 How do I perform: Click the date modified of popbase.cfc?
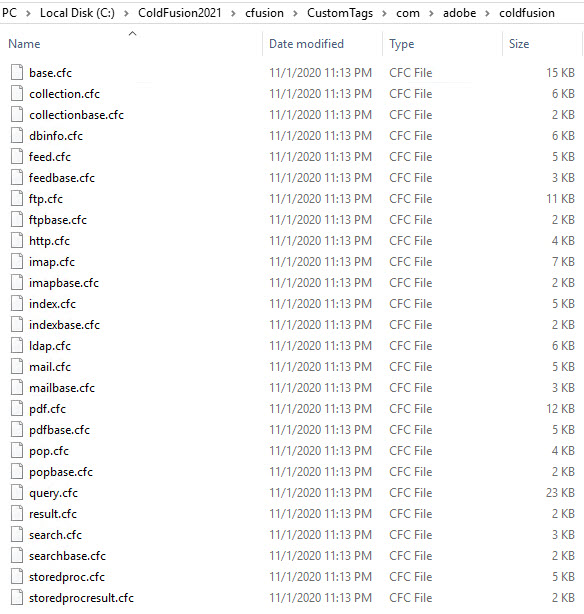[320, 471]
